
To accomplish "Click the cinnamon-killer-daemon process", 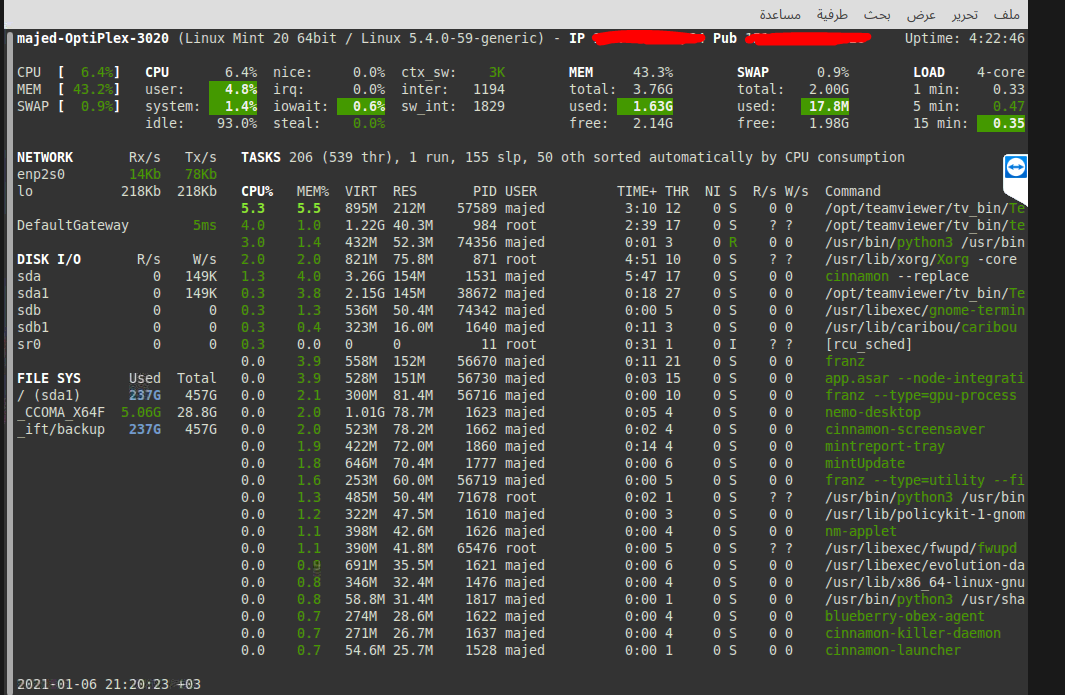I will [x=913, y=633].
